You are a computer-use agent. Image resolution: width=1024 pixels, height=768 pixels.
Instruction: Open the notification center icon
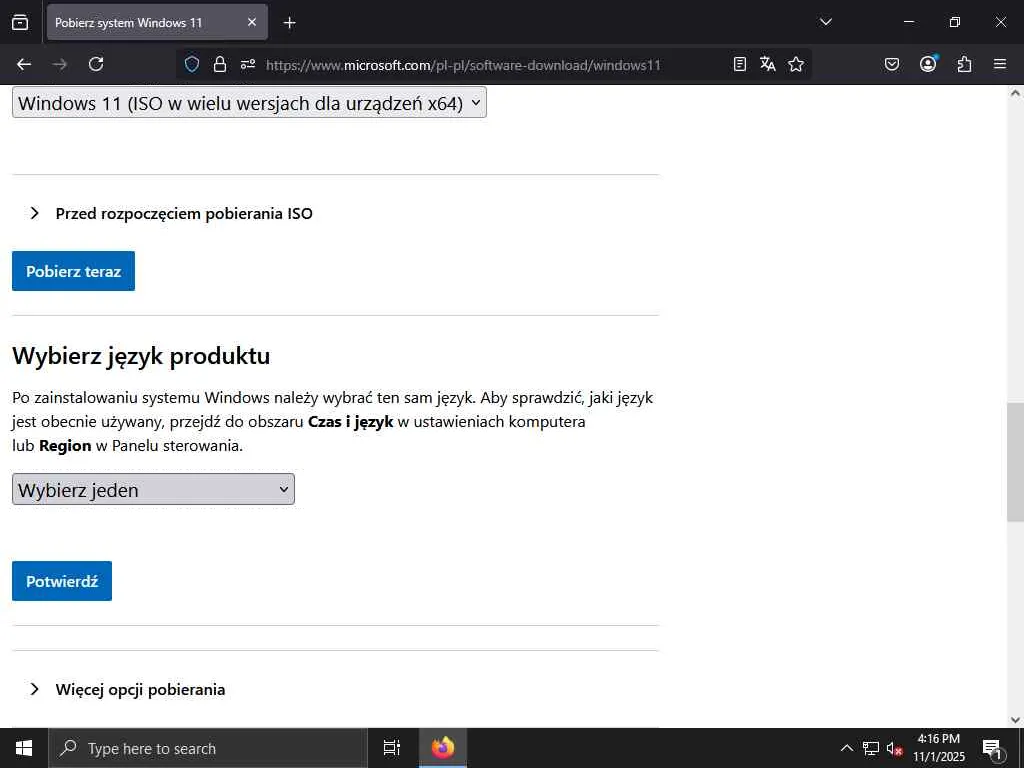(x=992, y=748)
